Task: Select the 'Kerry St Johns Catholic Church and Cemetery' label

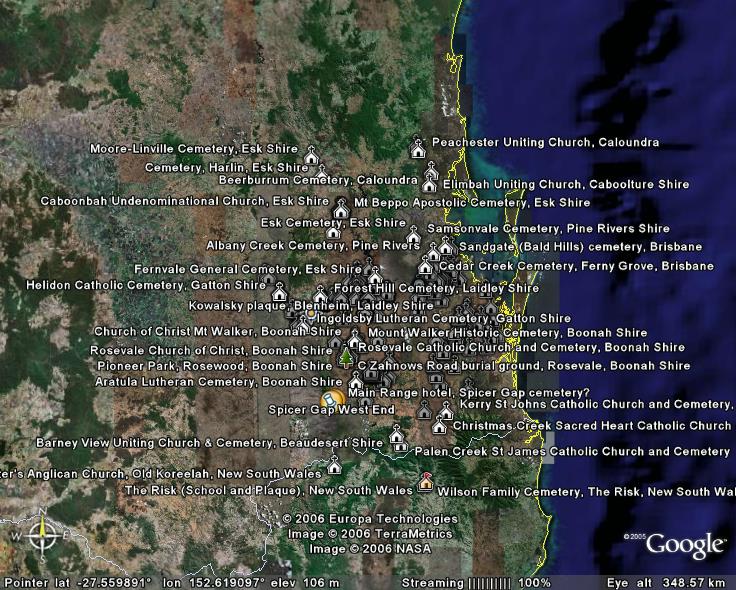Action: click(596, 405)
